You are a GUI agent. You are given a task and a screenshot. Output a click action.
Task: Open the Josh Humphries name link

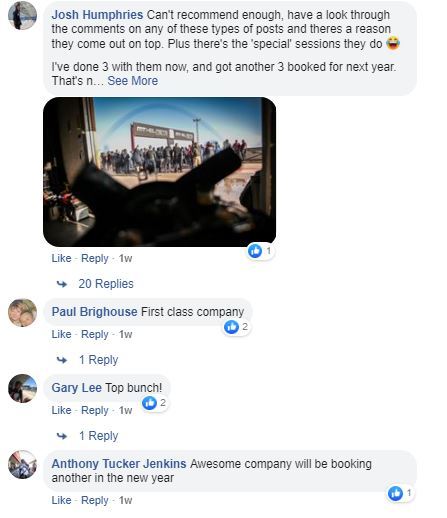97,15
